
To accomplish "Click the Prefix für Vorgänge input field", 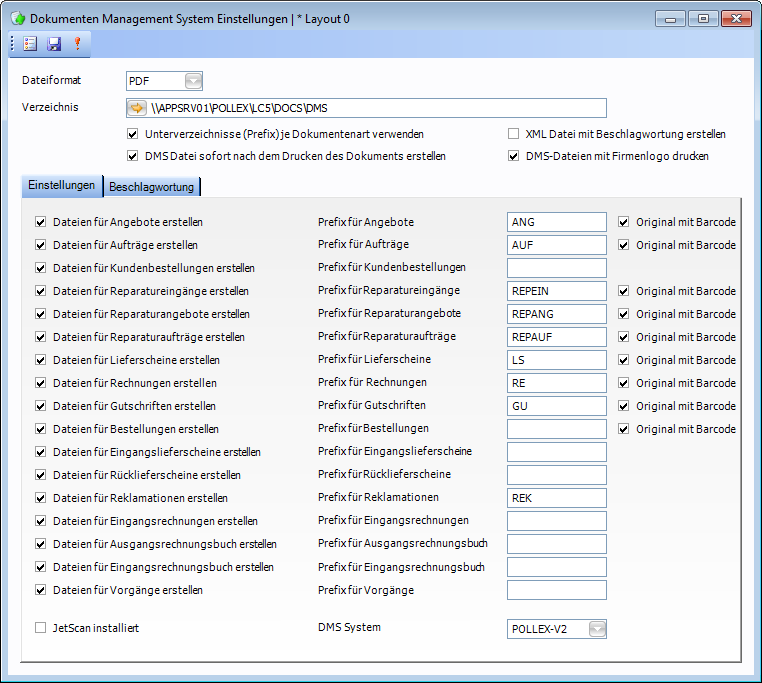I will [556, 590].
